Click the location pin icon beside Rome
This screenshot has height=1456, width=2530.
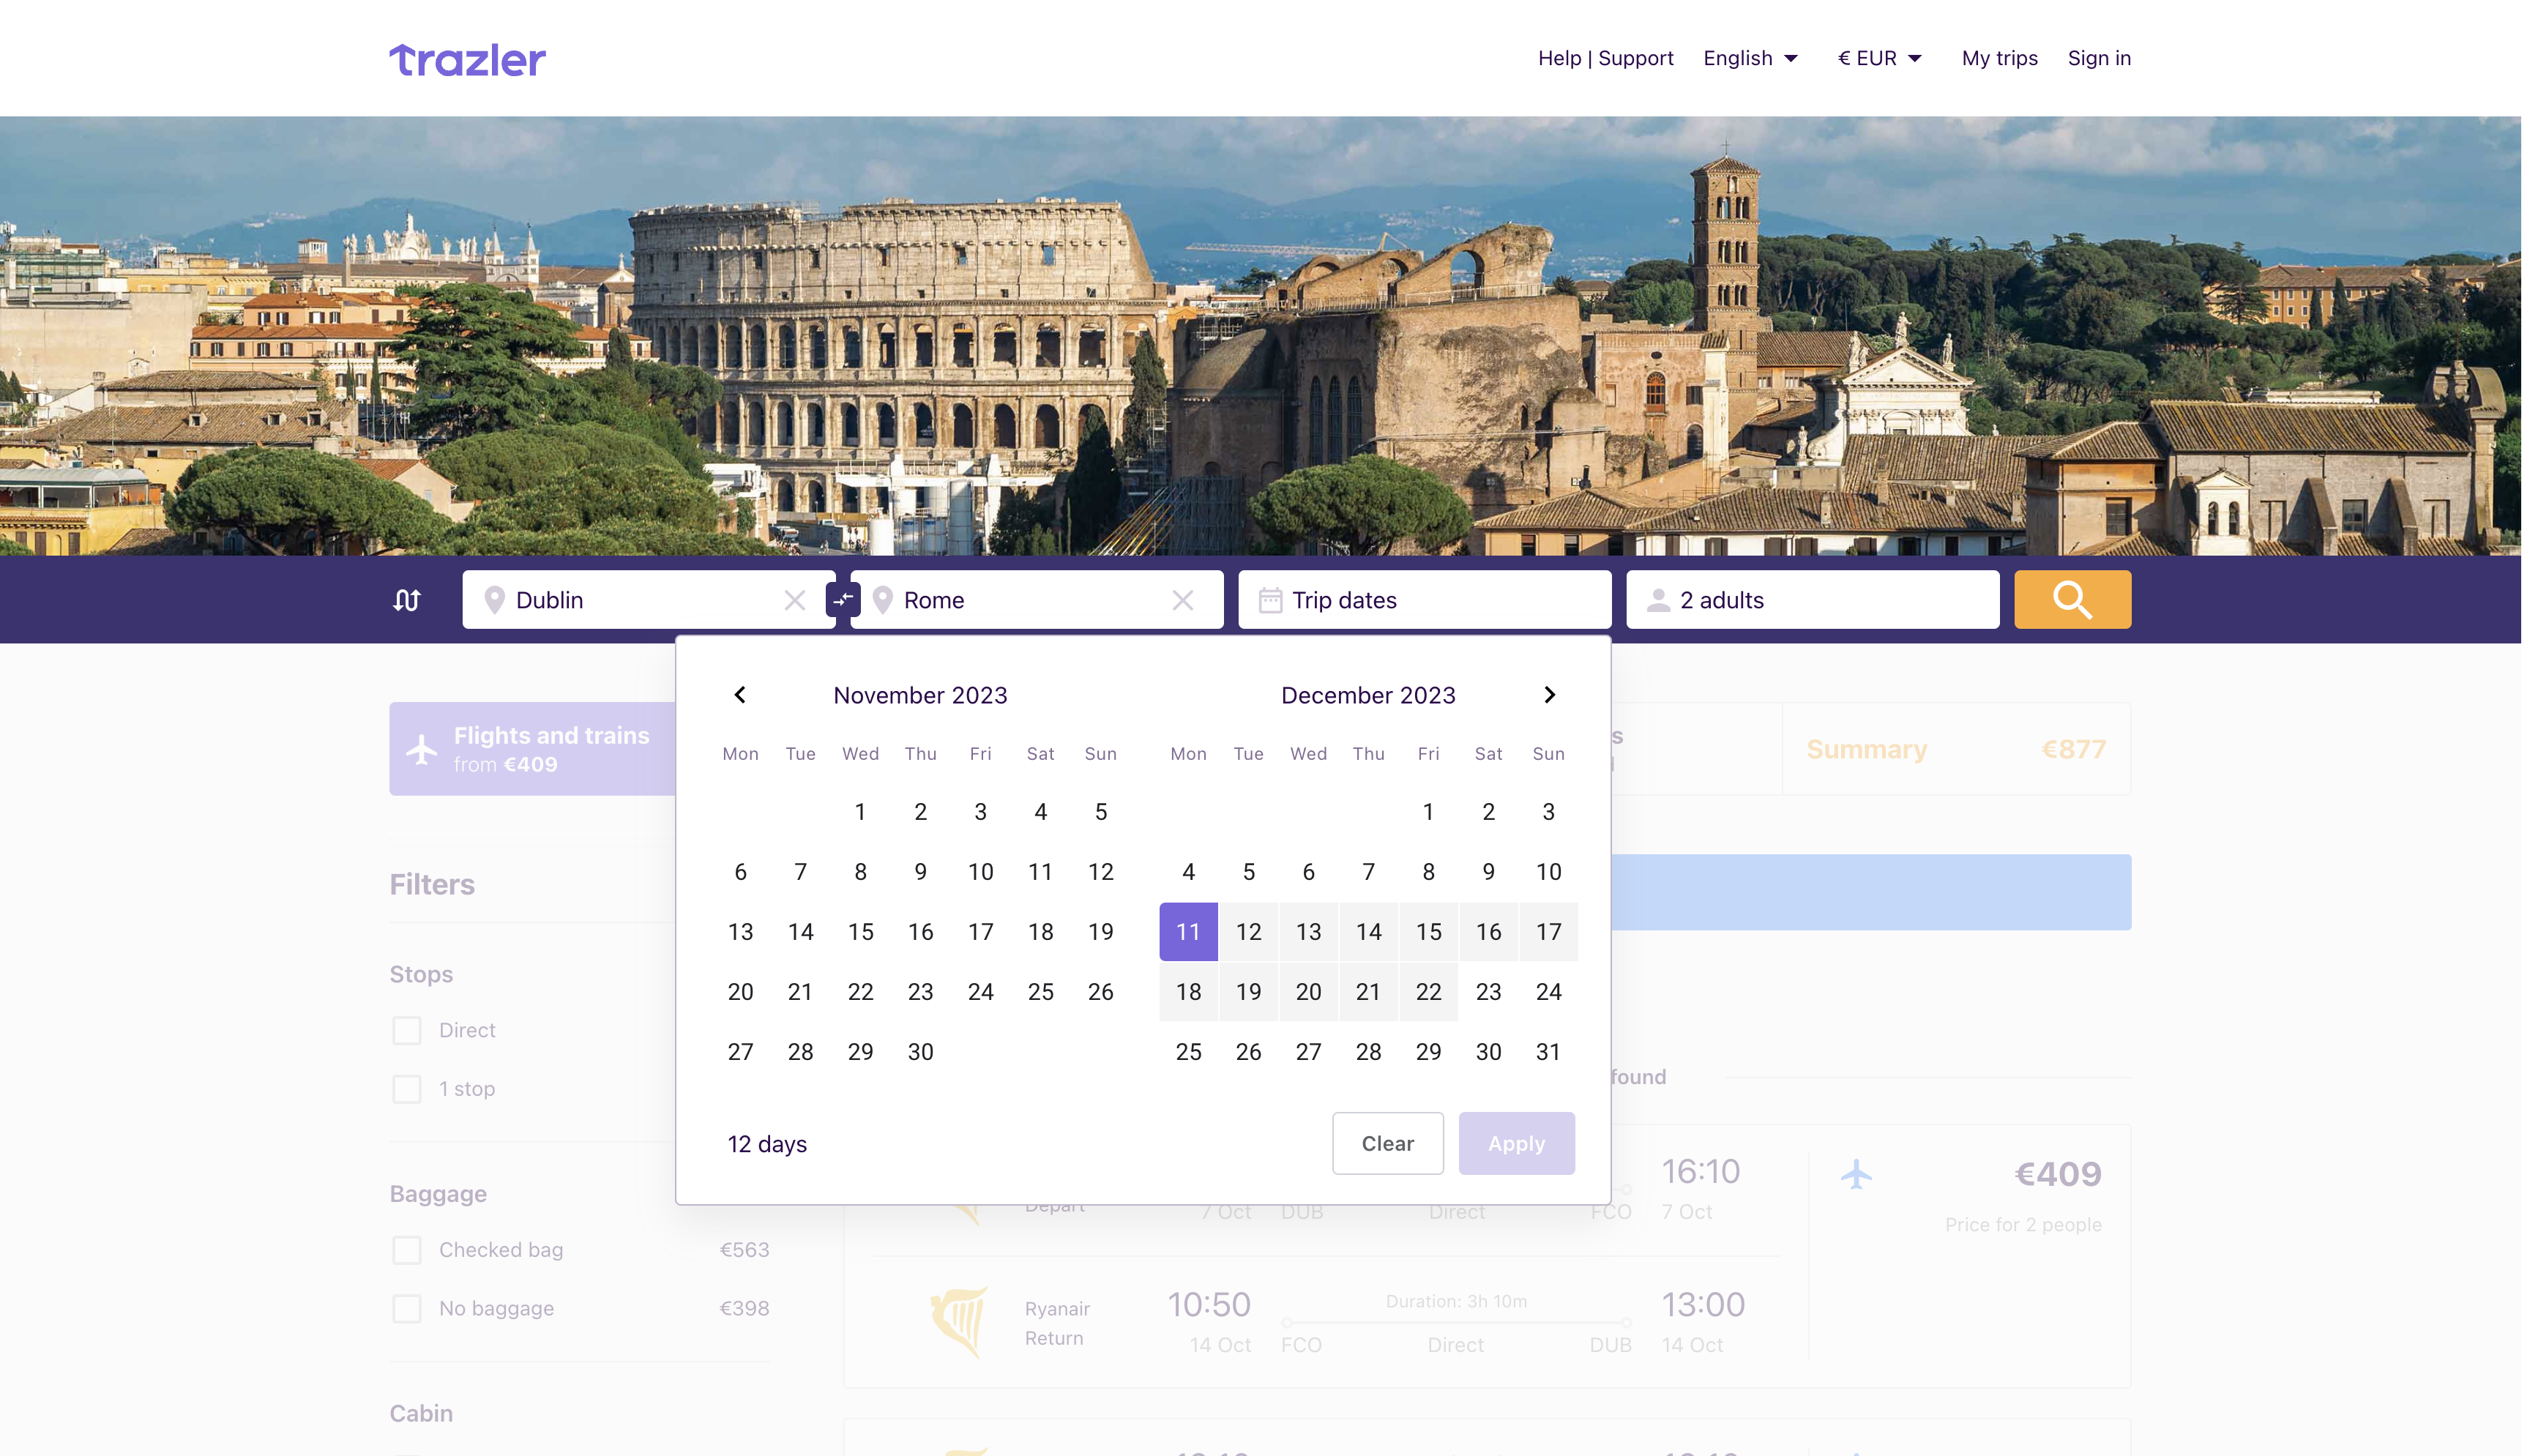click(x=882, y=600)
